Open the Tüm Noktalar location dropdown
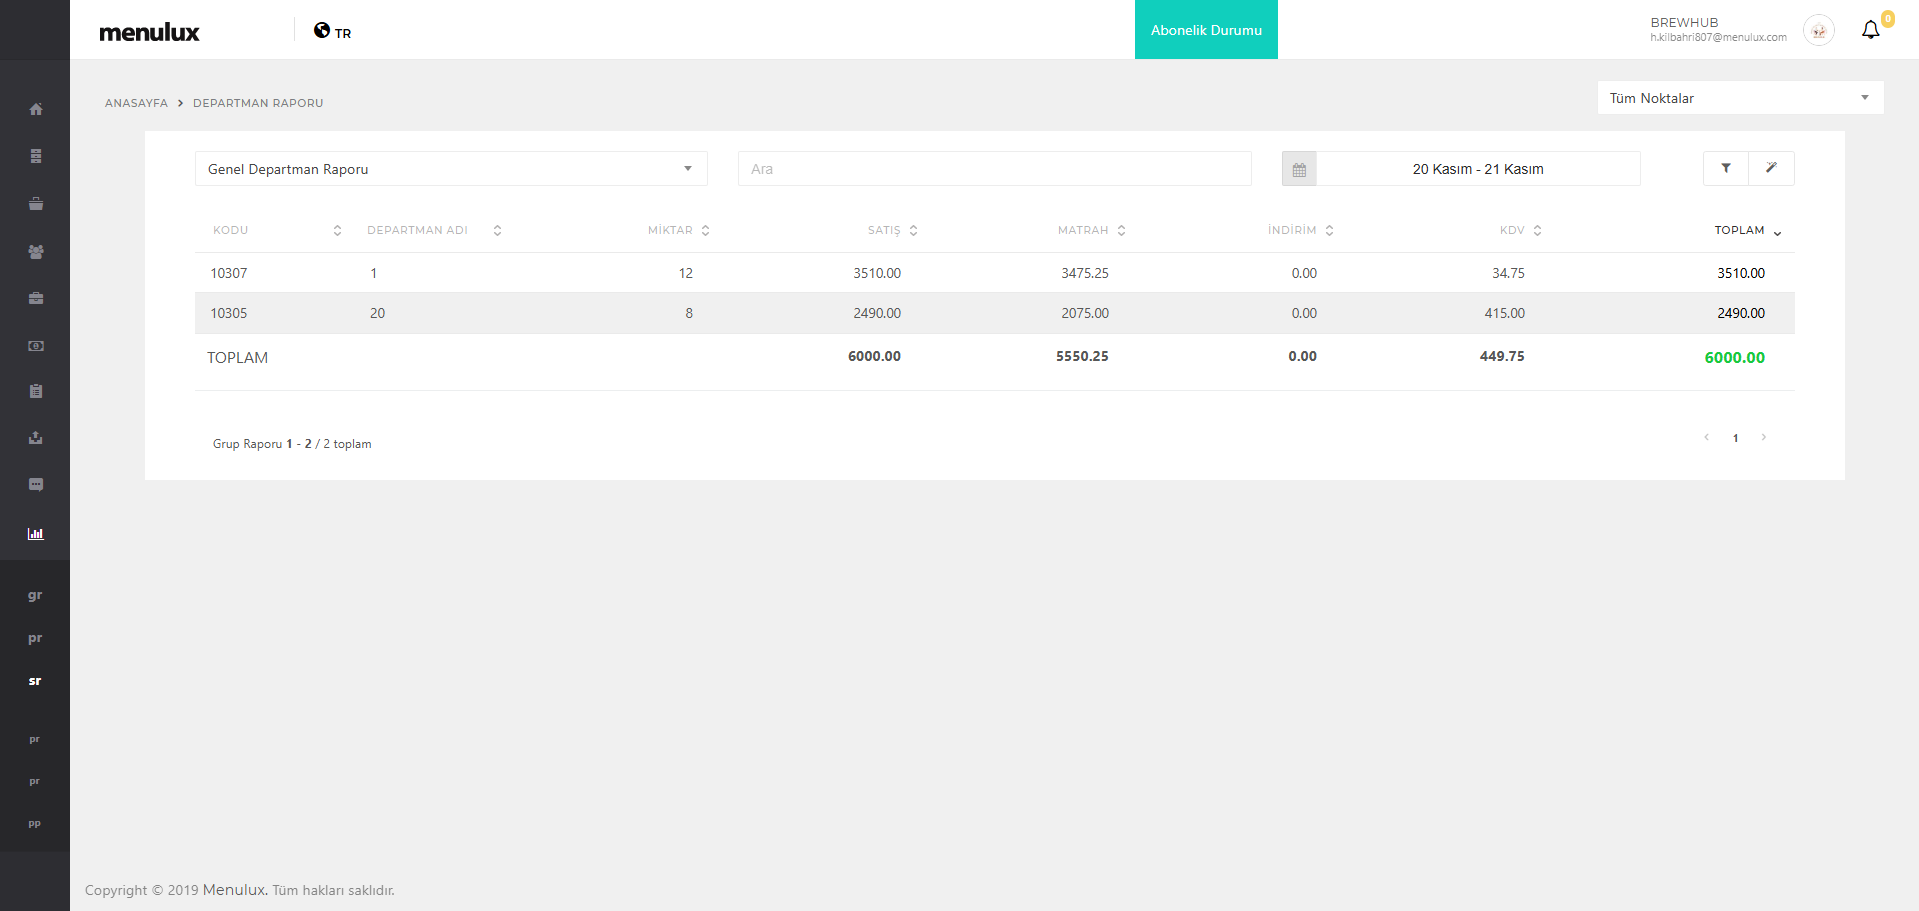 pyautogui.click(x=1740, y=98)
